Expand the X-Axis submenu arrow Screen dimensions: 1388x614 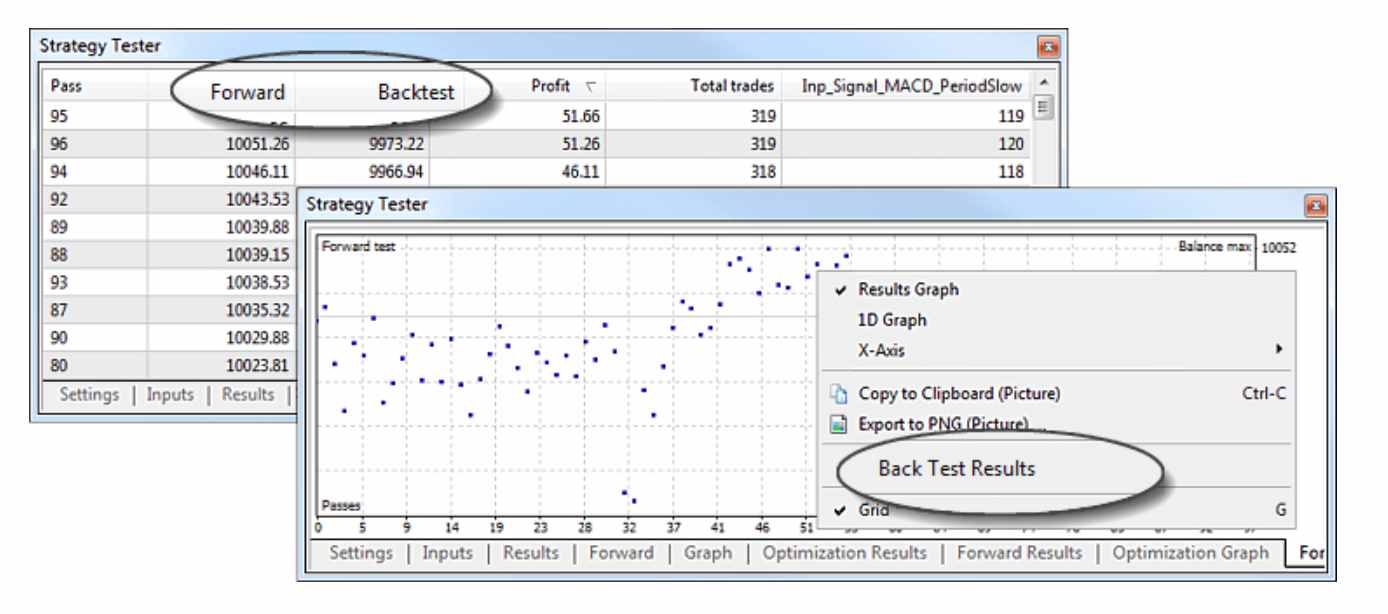click(x=1277, y=351)
